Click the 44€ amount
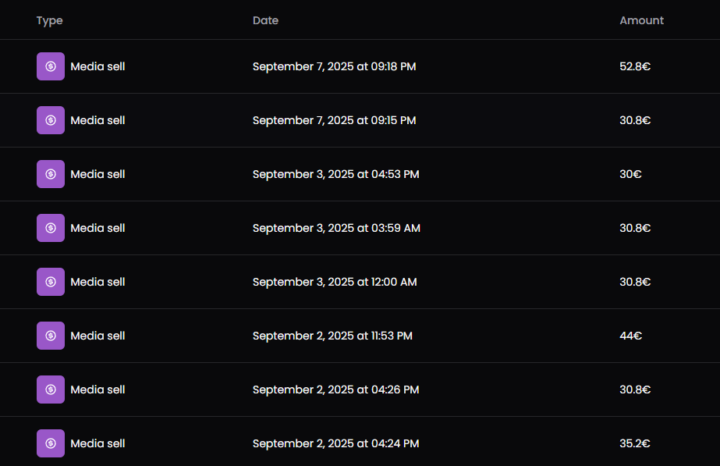The image size is (720, 466). (x=630, y=336)
